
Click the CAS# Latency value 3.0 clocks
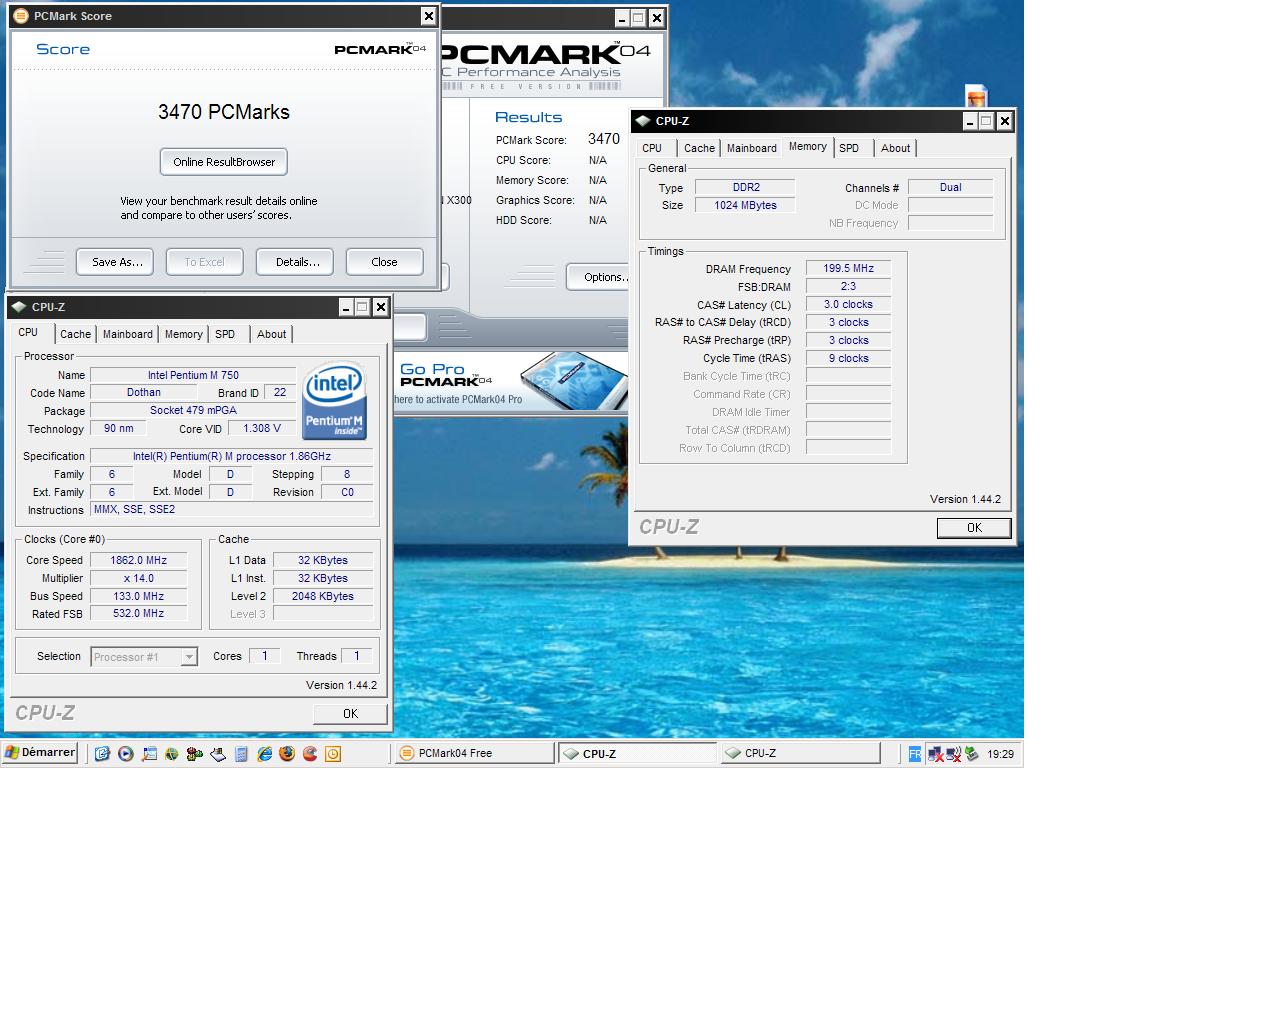point(849,305)
